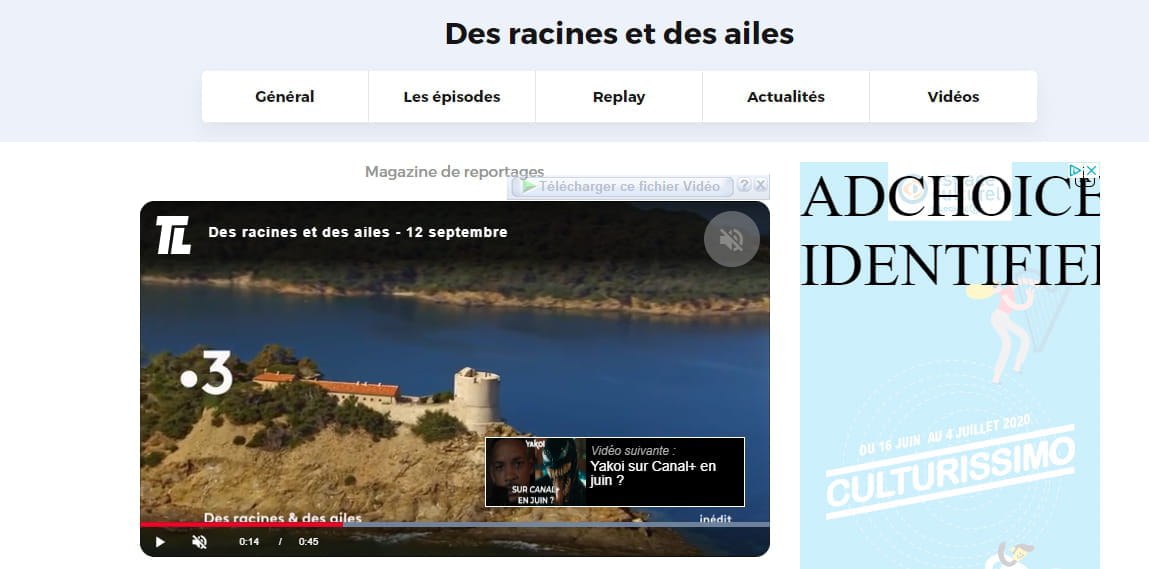The height and width of the screenshot is (569, 1149).
Task: Click the AdChoices triangle icon
Action: [1076, 171]
